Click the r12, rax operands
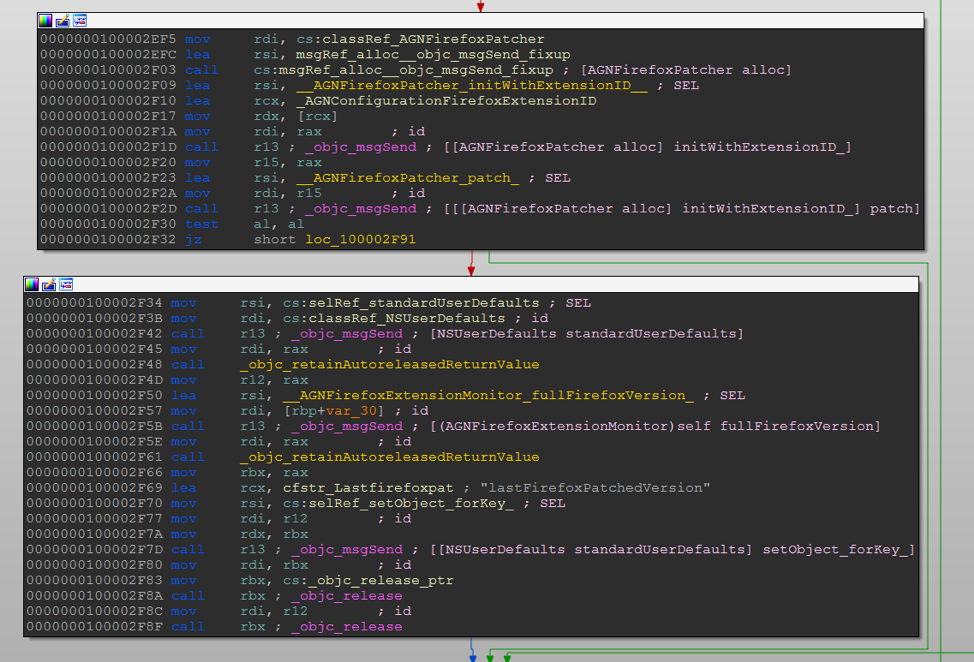974x662 pixels. tap(274, 380)
